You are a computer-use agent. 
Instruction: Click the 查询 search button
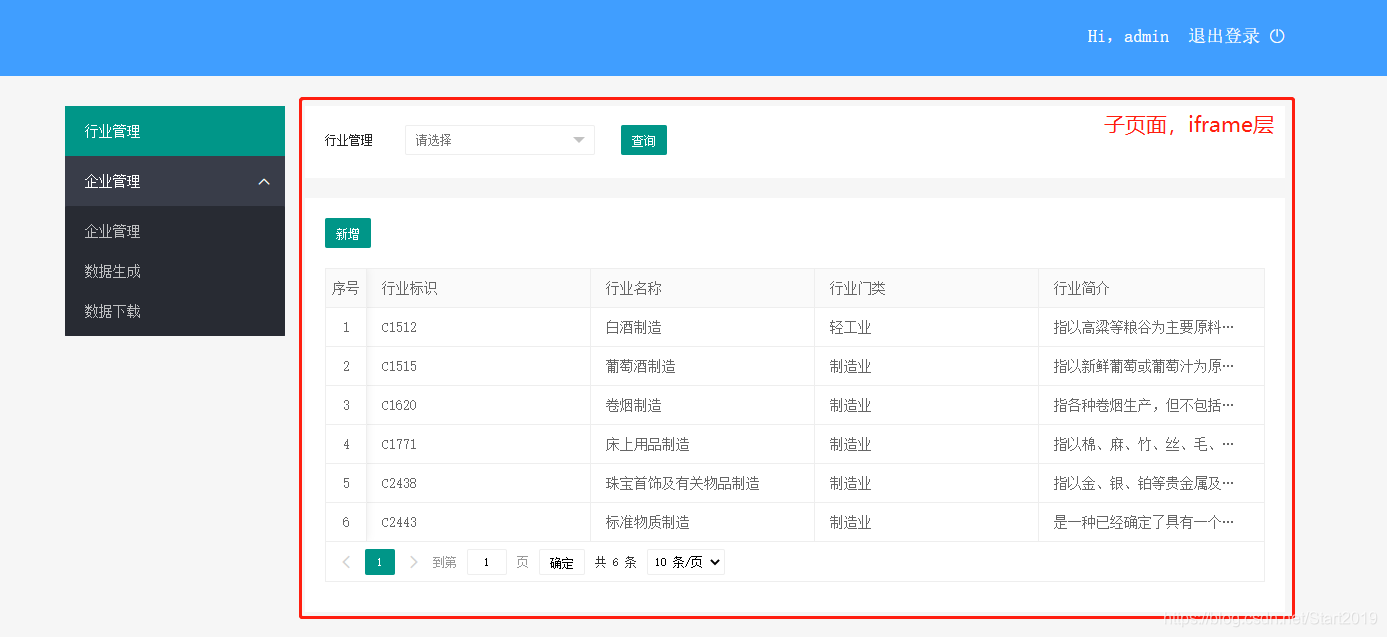pyautogui.click(x=643, y=140)
